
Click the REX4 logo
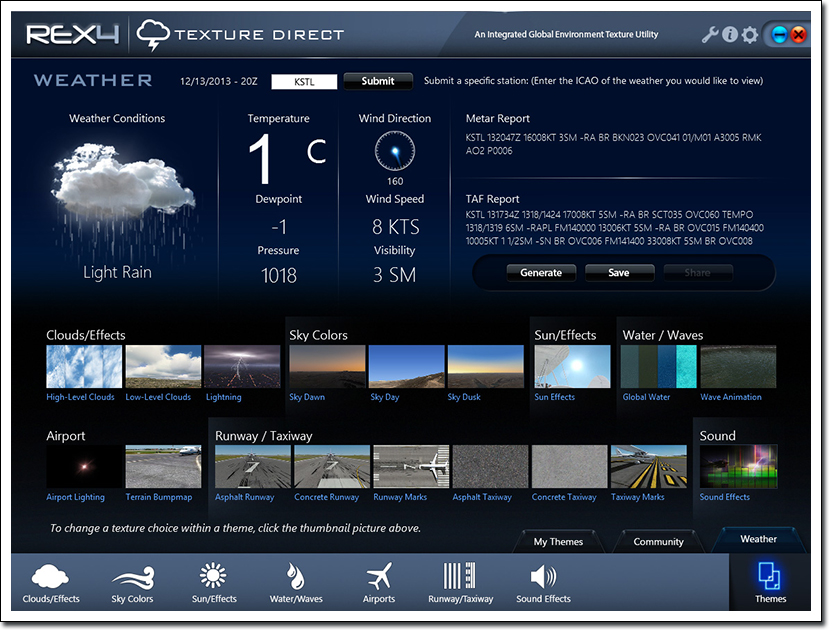coord(73,34)
